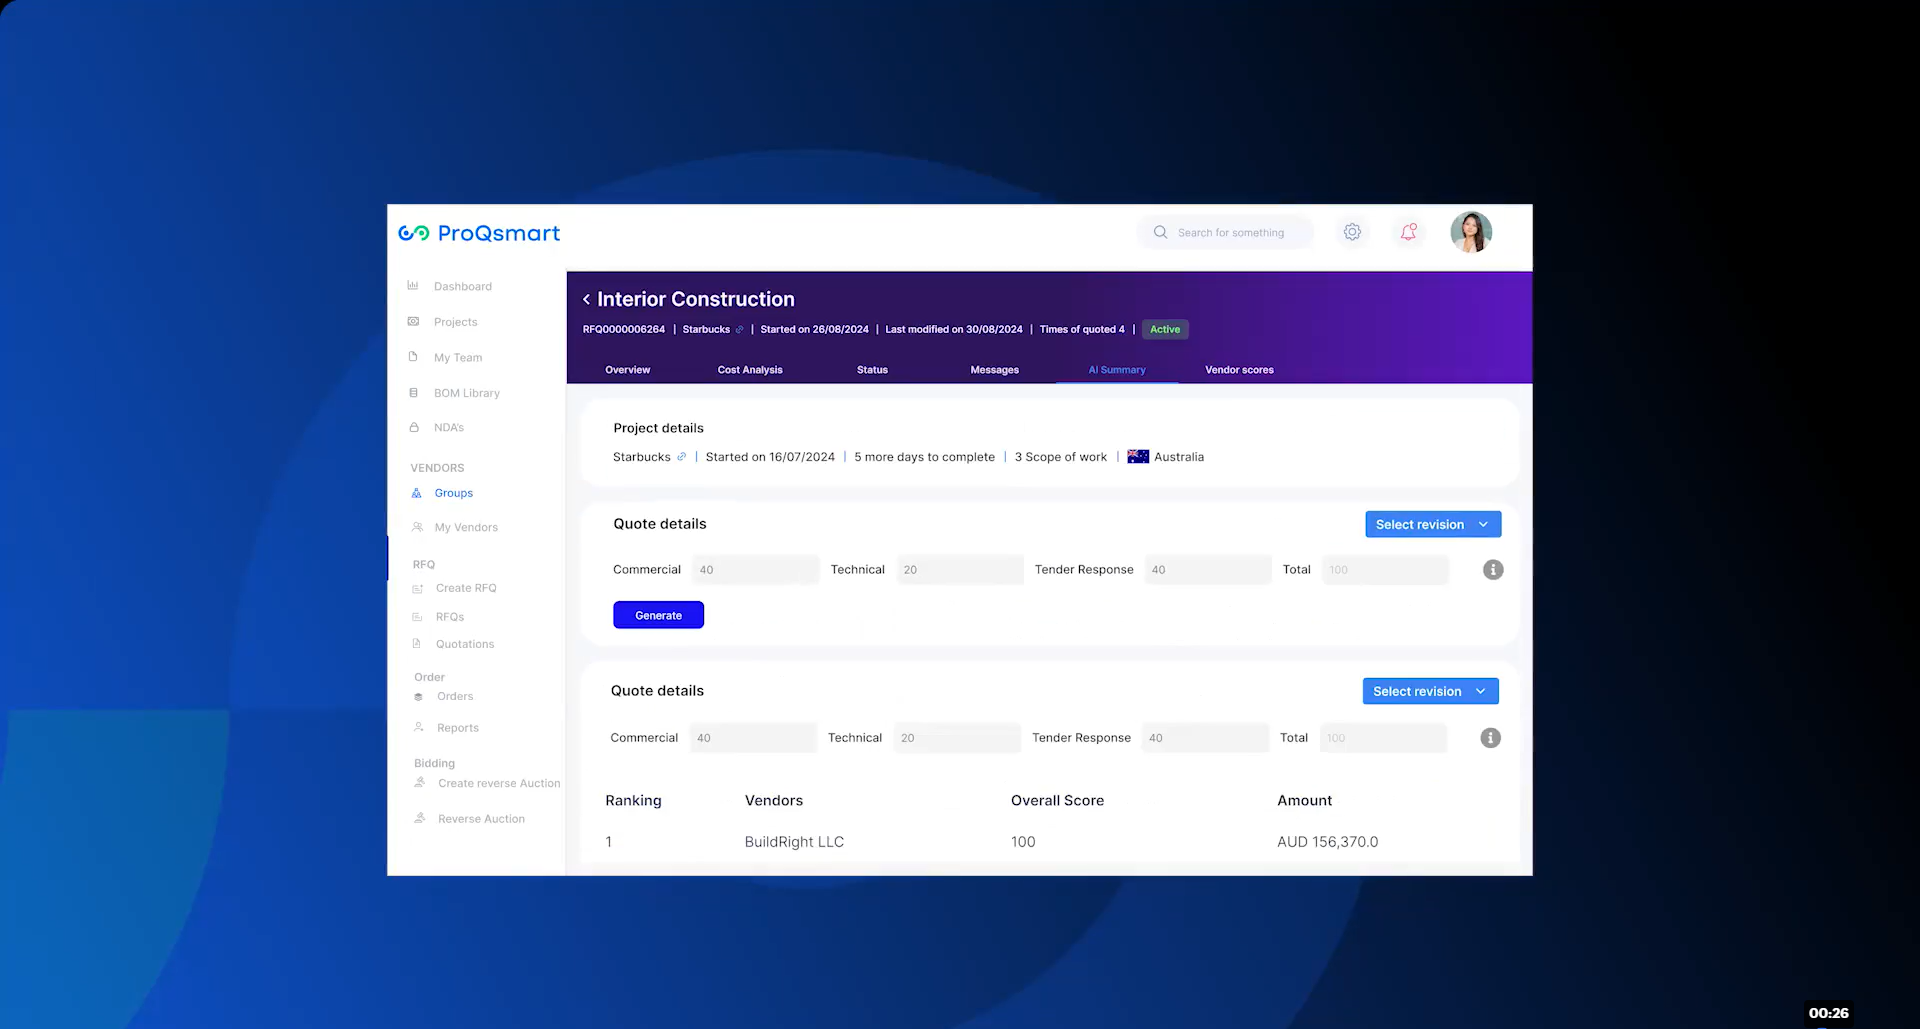The image size is (1920, 1029).
Task: Focus the 'Search for something' field
Action: pyautogui.click(x=1225, y=232)
